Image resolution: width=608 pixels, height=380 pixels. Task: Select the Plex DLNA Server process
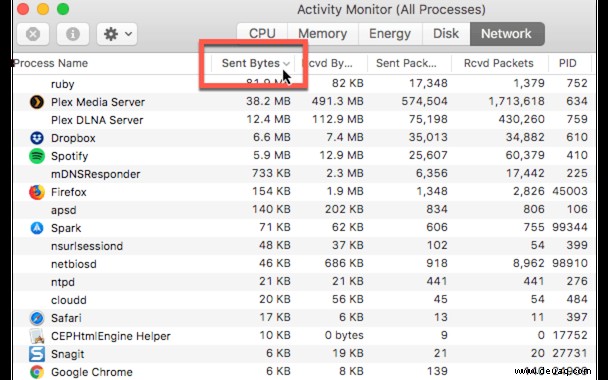[97, 120]
